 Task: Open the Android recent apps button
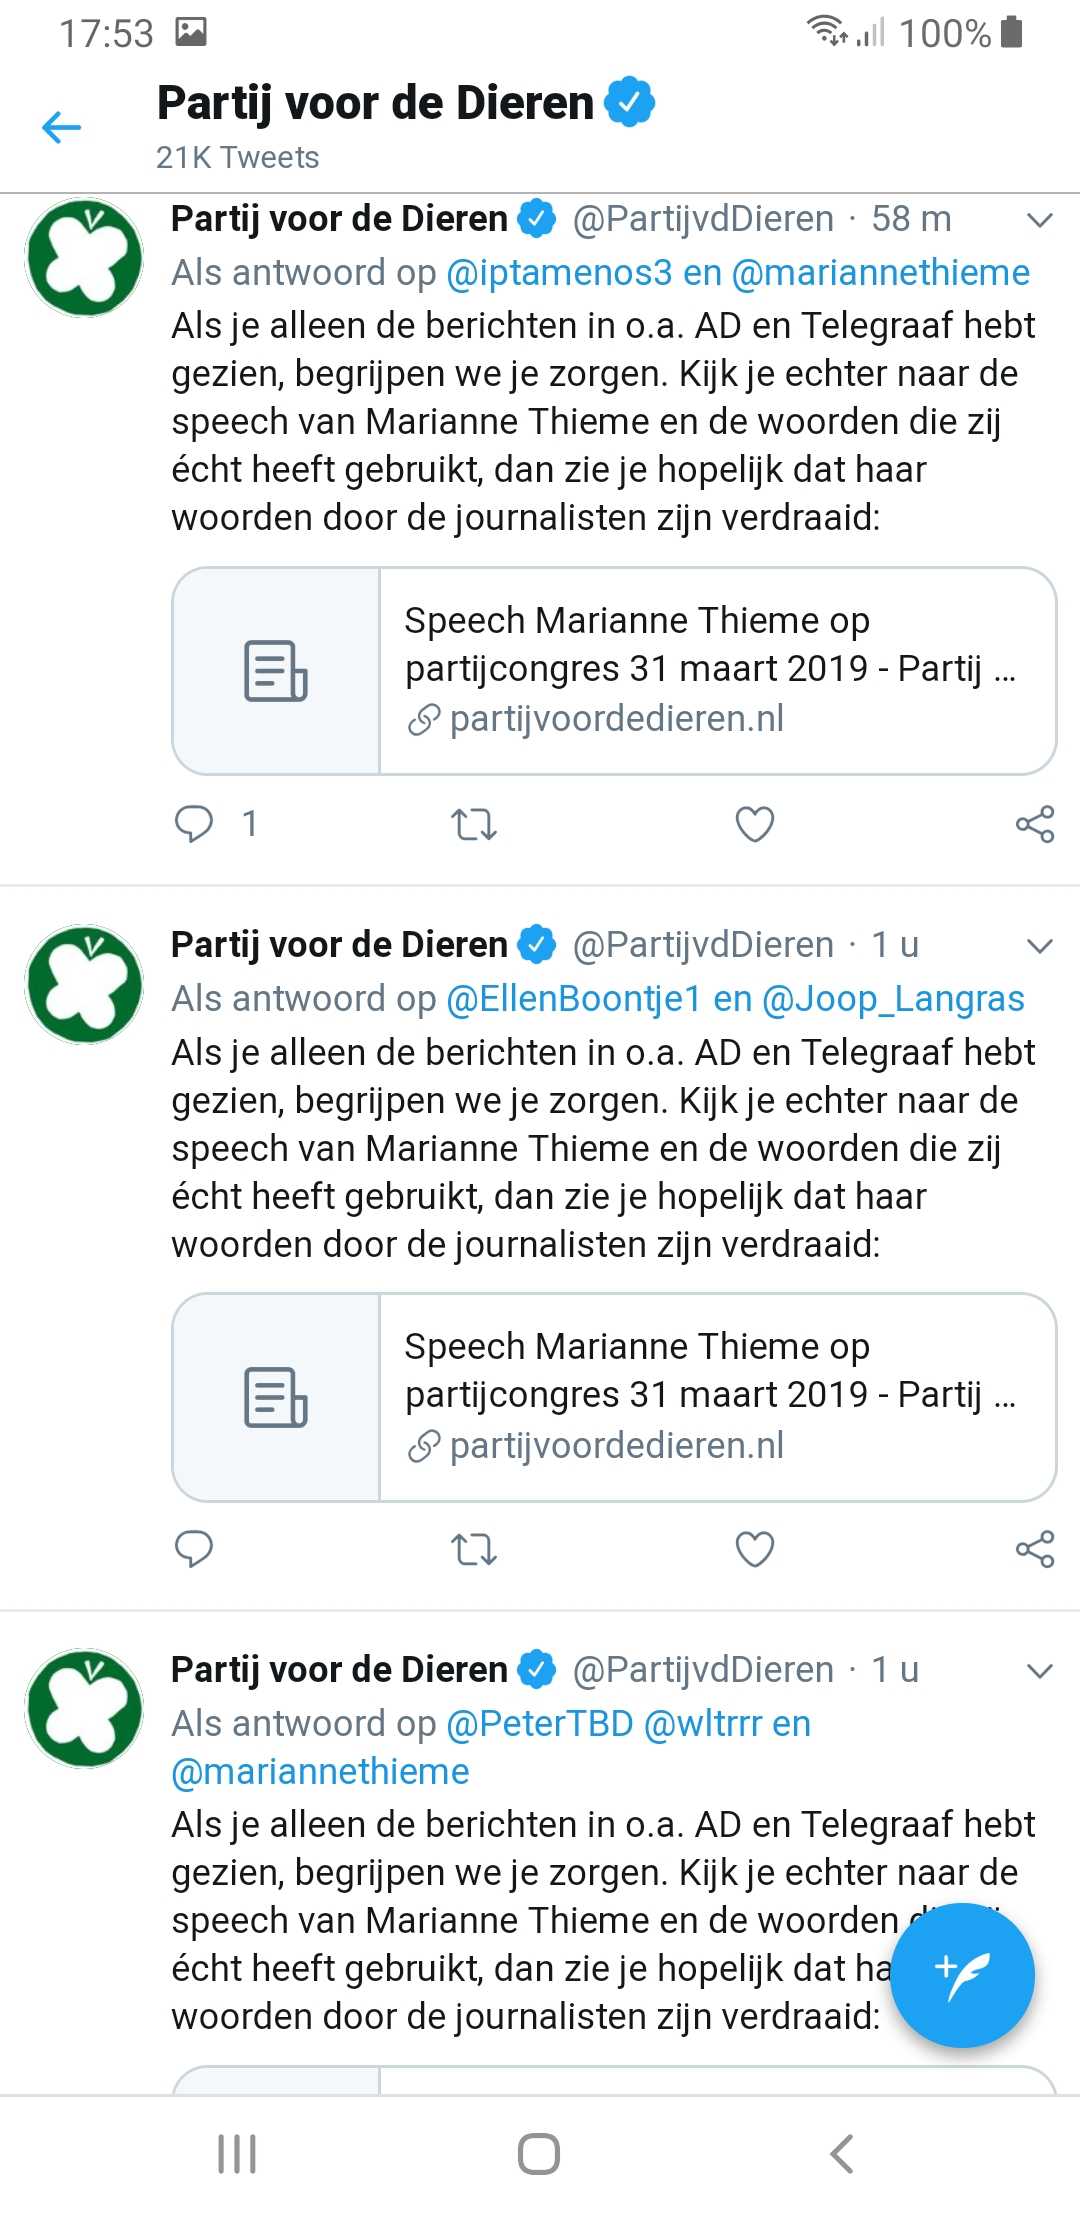[237, 2153]
